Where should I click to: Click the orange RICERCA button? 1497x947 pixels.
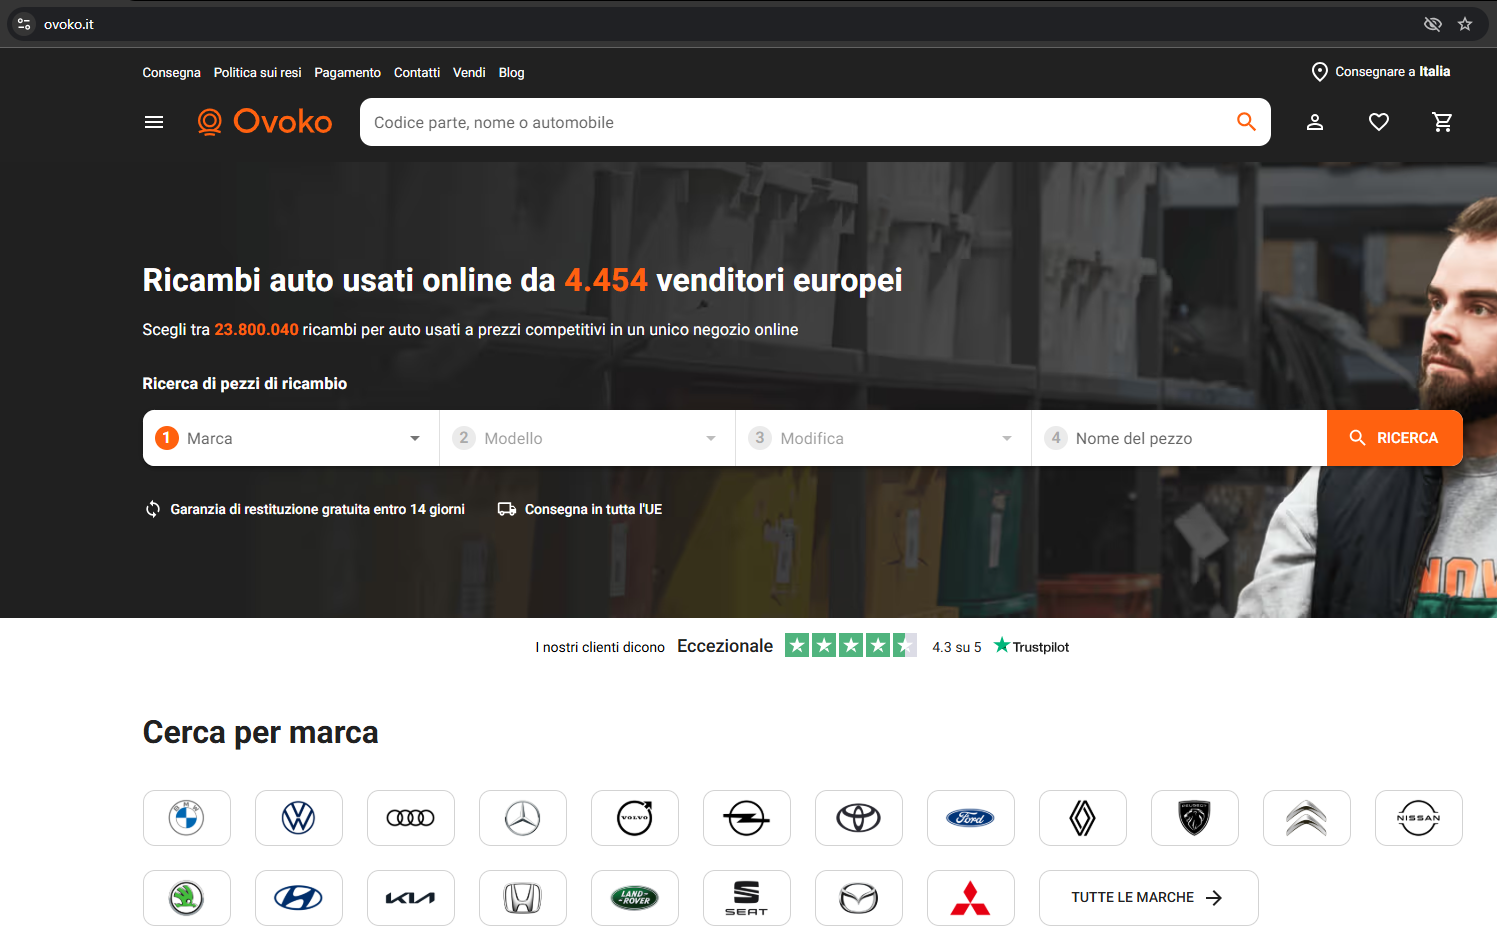pyautogui.click(x=1395, y=438)
